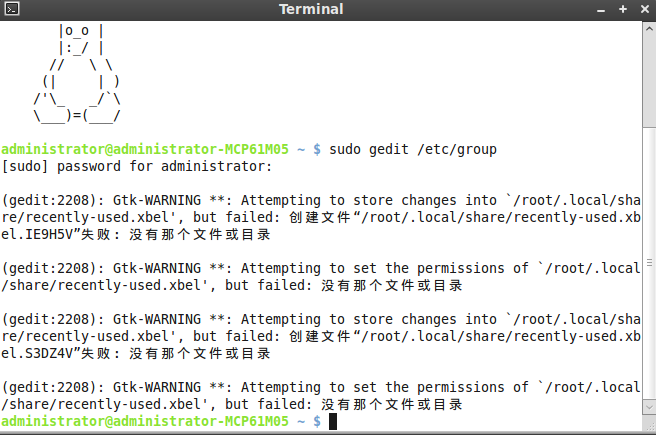
Task: Open the terminal window menu icon
Action: point(12,9)
